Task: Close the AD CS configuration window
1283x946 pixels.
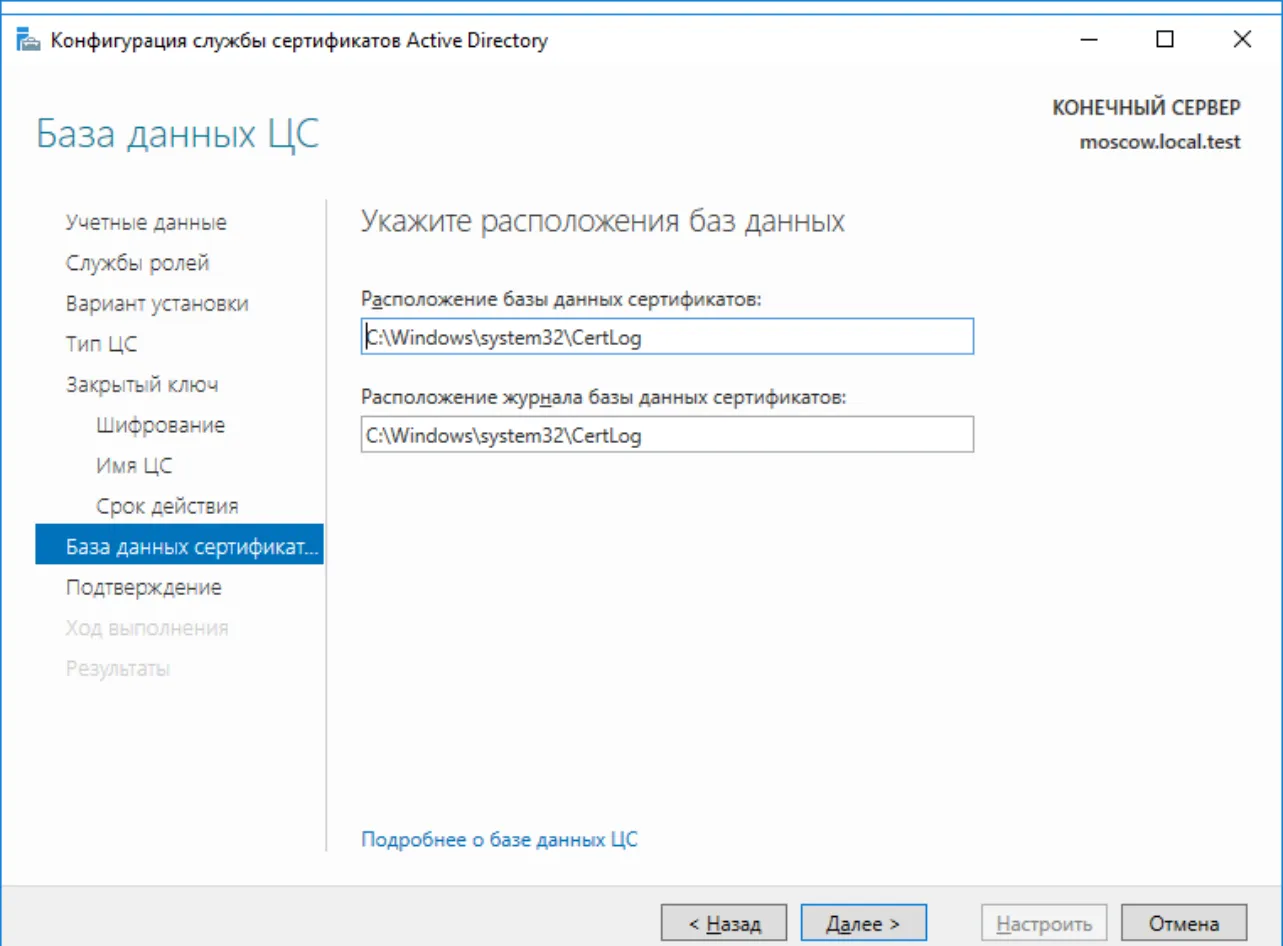Action: click(1242, 40)
